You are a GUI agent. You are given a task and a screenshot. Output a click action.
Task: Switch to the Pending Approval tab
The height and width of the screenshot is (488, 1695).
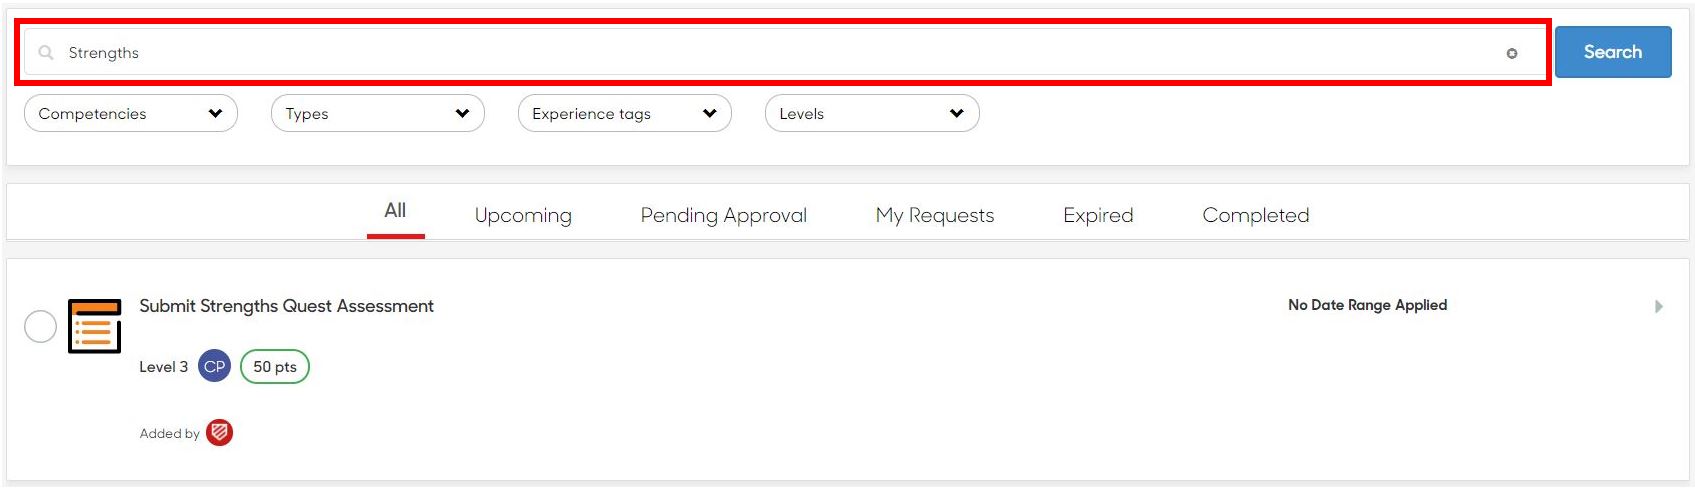723,215
